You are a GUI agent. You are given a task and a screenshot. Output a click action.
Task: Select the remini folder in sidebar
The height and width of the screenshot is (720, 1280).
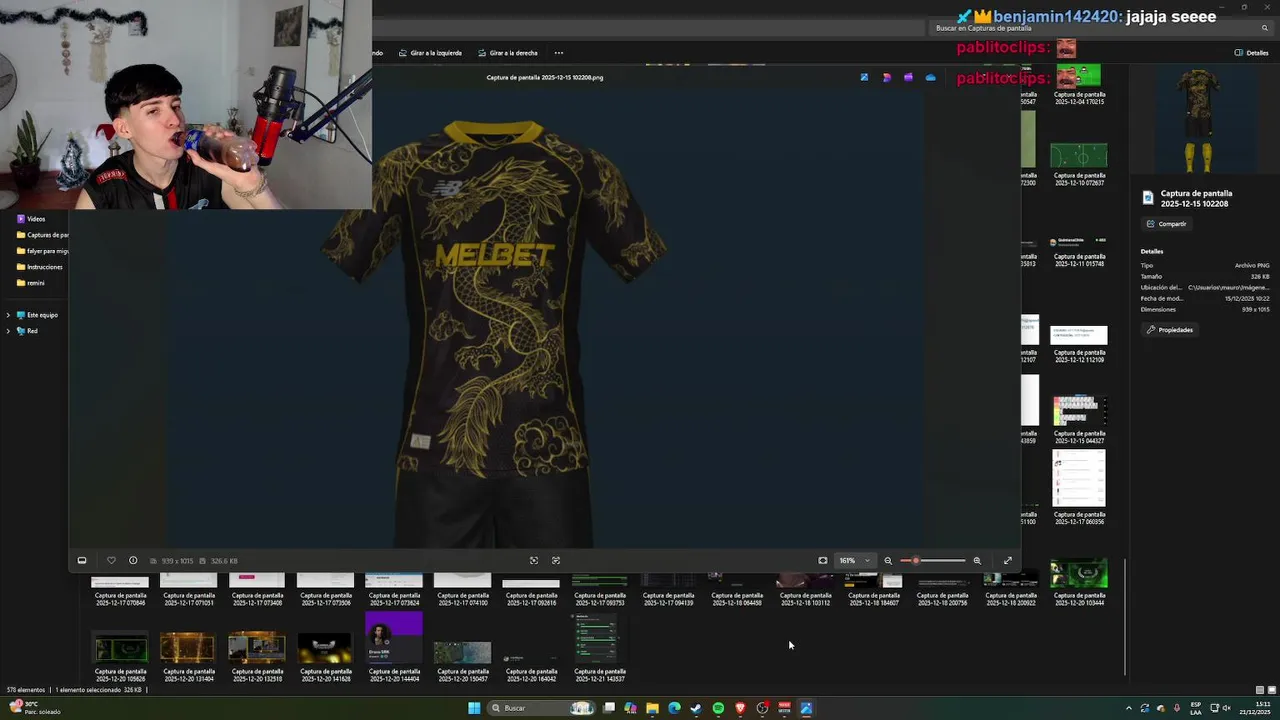[x=32, y=283]
